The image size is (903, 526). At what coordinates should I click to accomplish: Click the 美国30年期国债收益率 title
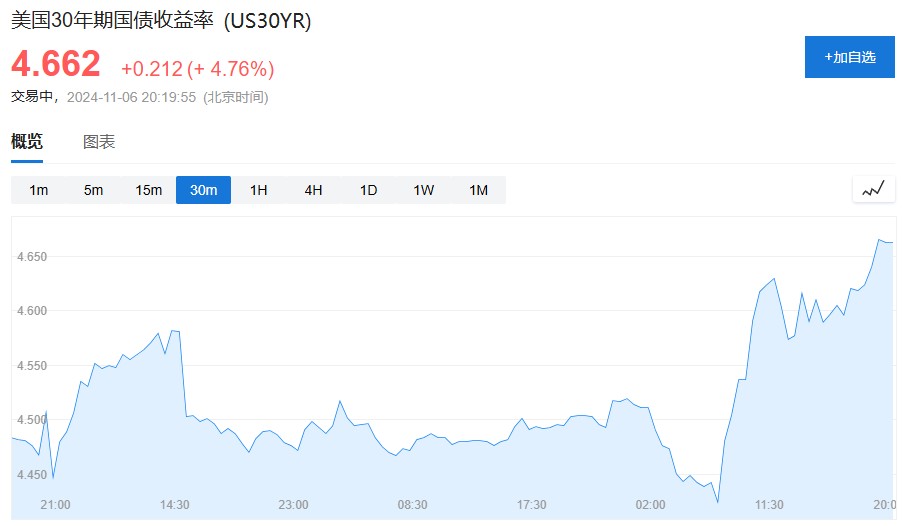click(x=112, y=21)
